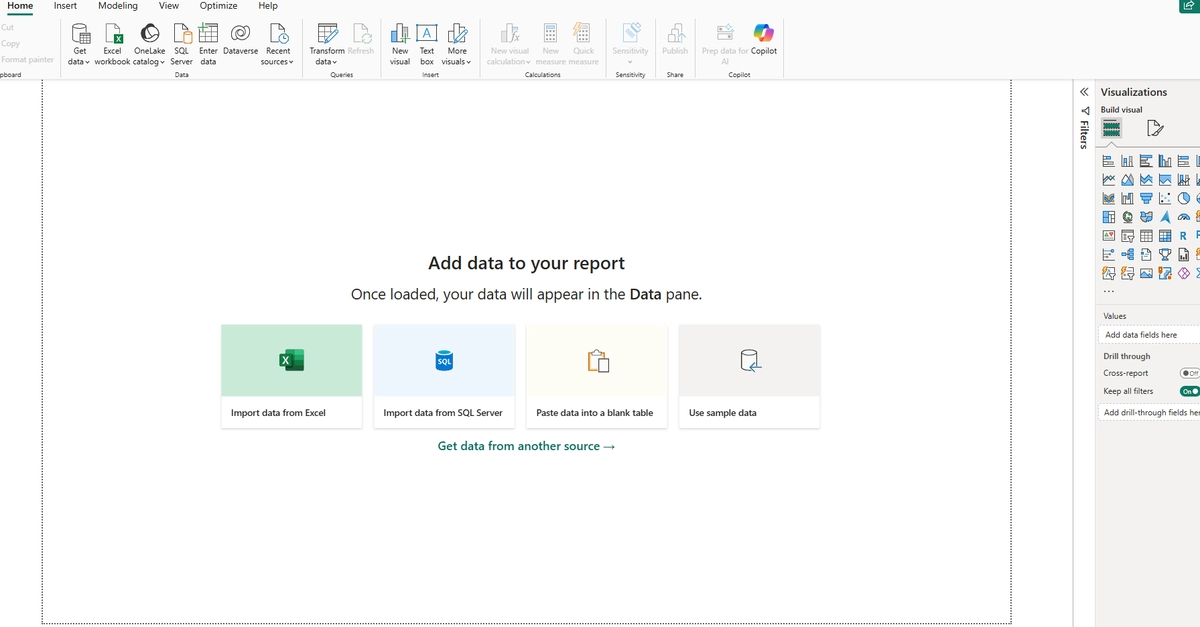1200x627 pixels.
Task: Open the Sensitivity dropdown
Action: pos(630,62)
